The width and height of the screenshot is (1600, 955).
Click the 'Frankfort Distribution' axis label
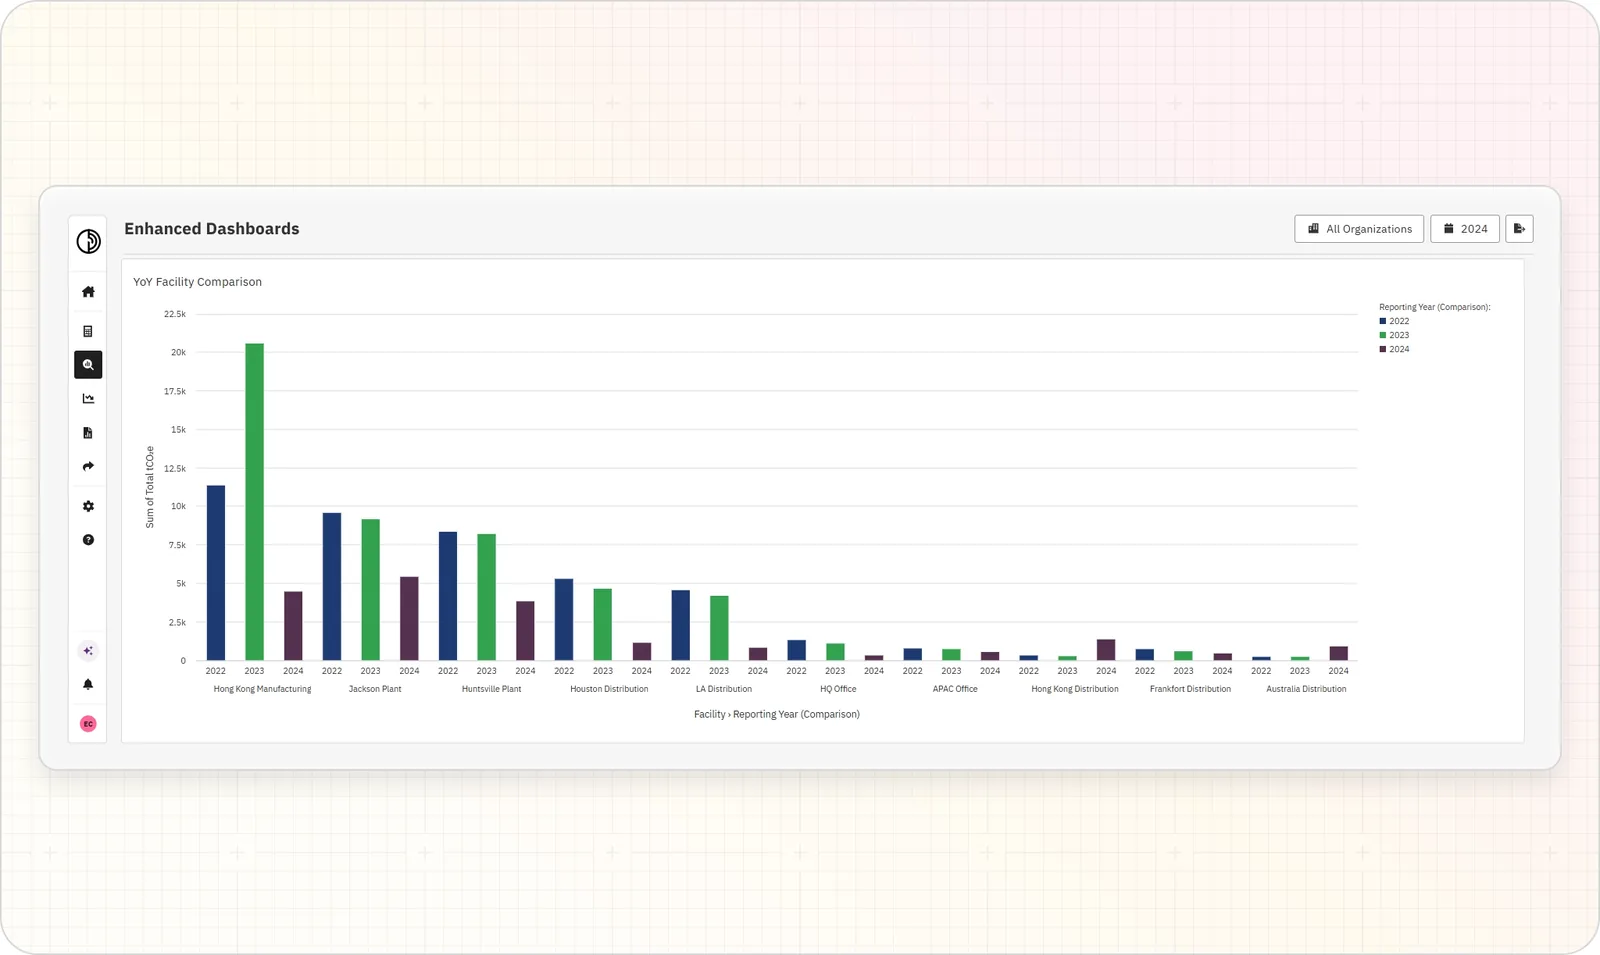1190,689
